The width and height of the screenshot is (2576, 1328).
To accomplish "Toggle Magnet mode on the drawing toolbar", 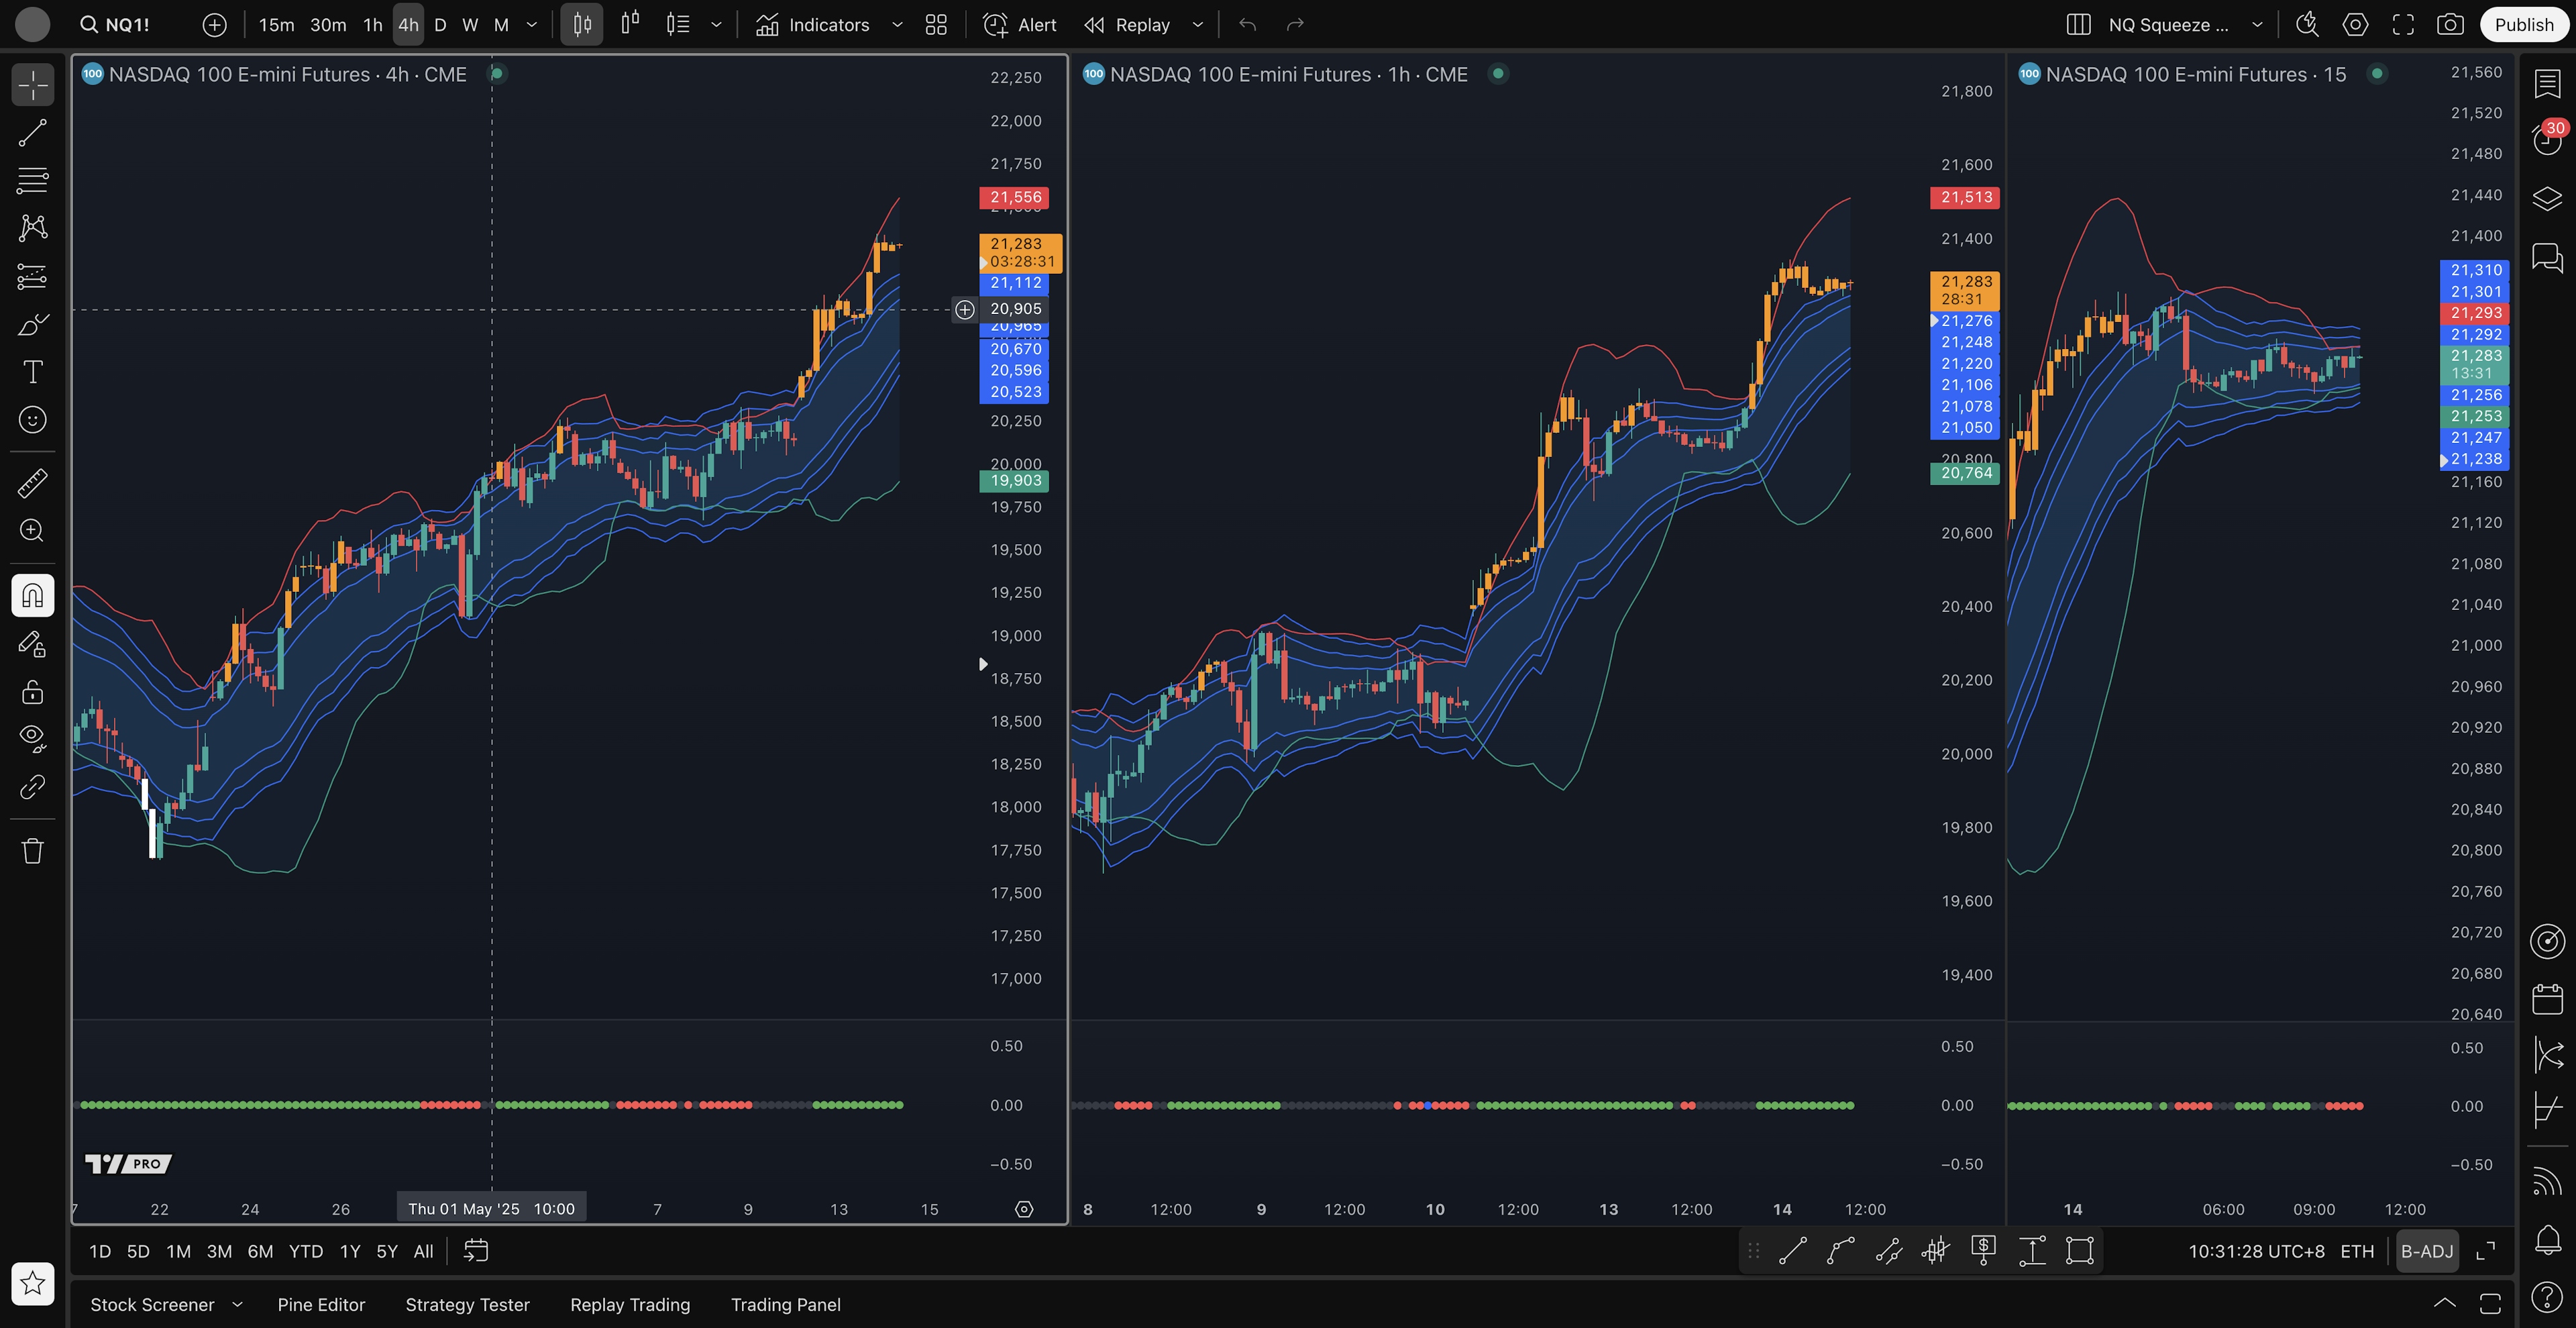I will [32, 596].
